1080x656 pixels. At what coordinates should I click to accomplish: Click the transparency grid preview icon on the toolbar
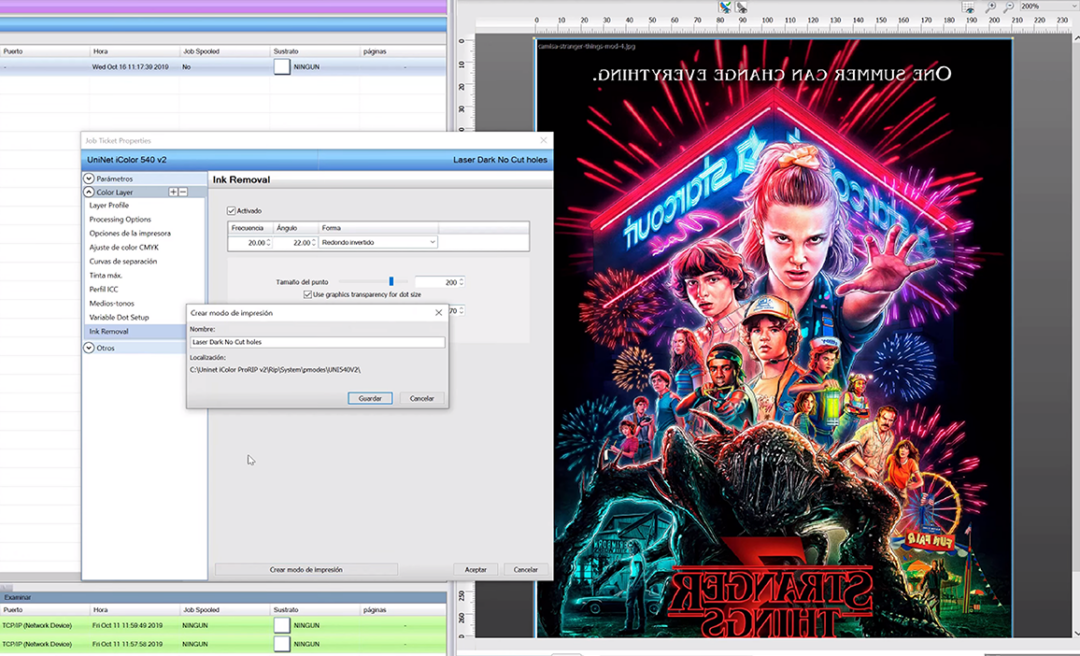[x=966, y=5]
